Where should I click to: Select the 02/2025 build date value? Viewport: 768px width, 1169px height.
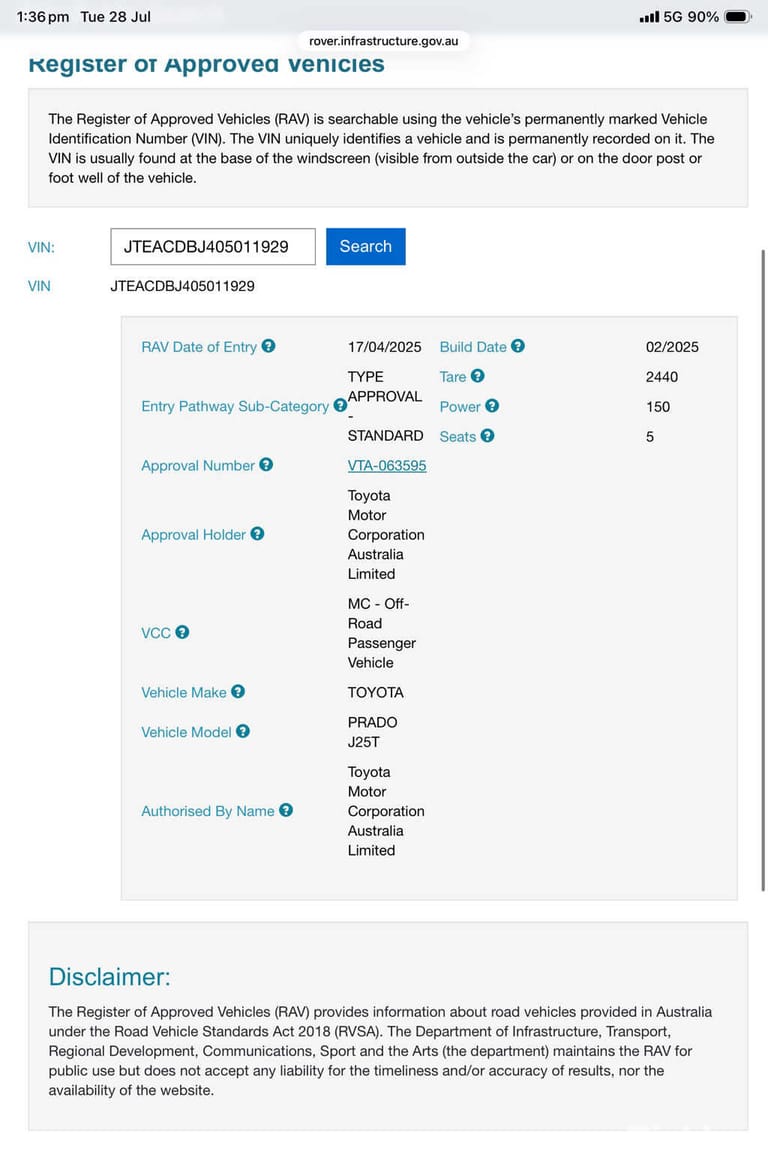point(673,347)
